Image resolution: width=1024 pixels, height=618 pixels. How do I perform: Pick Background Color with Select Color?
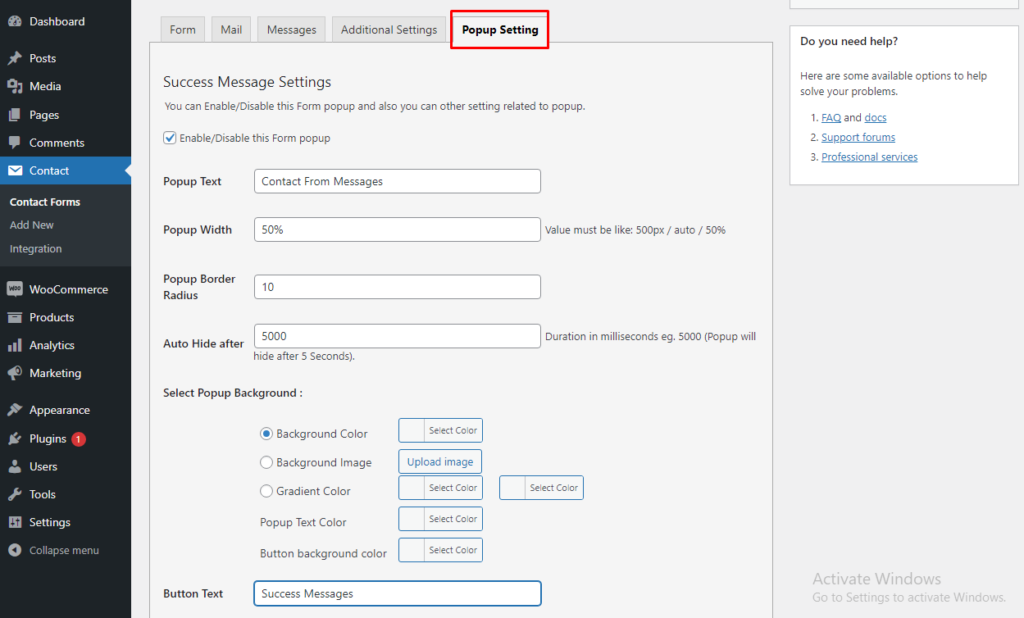440,431
